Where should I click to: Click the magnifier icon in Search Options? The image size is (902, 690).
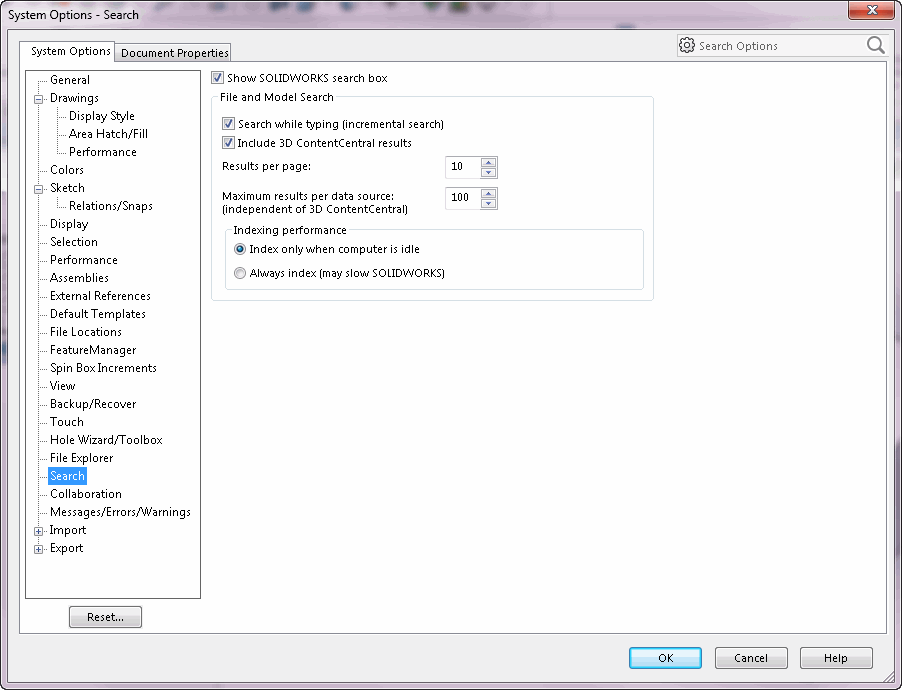point(875,45)
